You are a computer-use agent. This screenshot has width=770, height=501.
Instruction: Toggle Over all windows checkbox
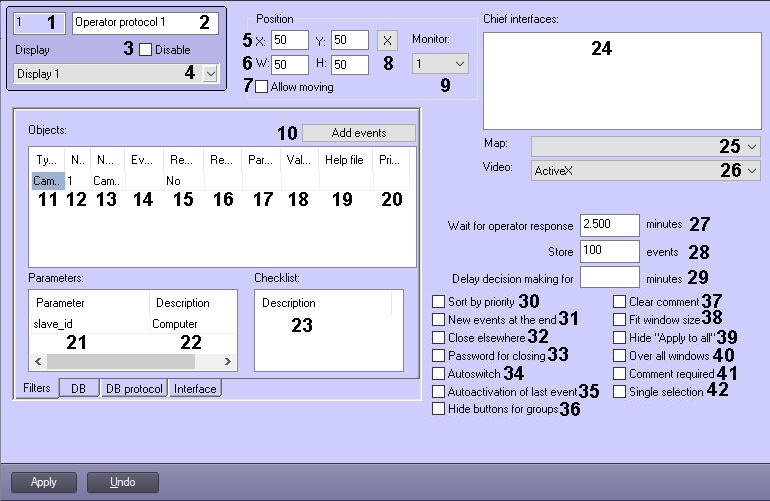pyautogui.click(x=620, y=355)
